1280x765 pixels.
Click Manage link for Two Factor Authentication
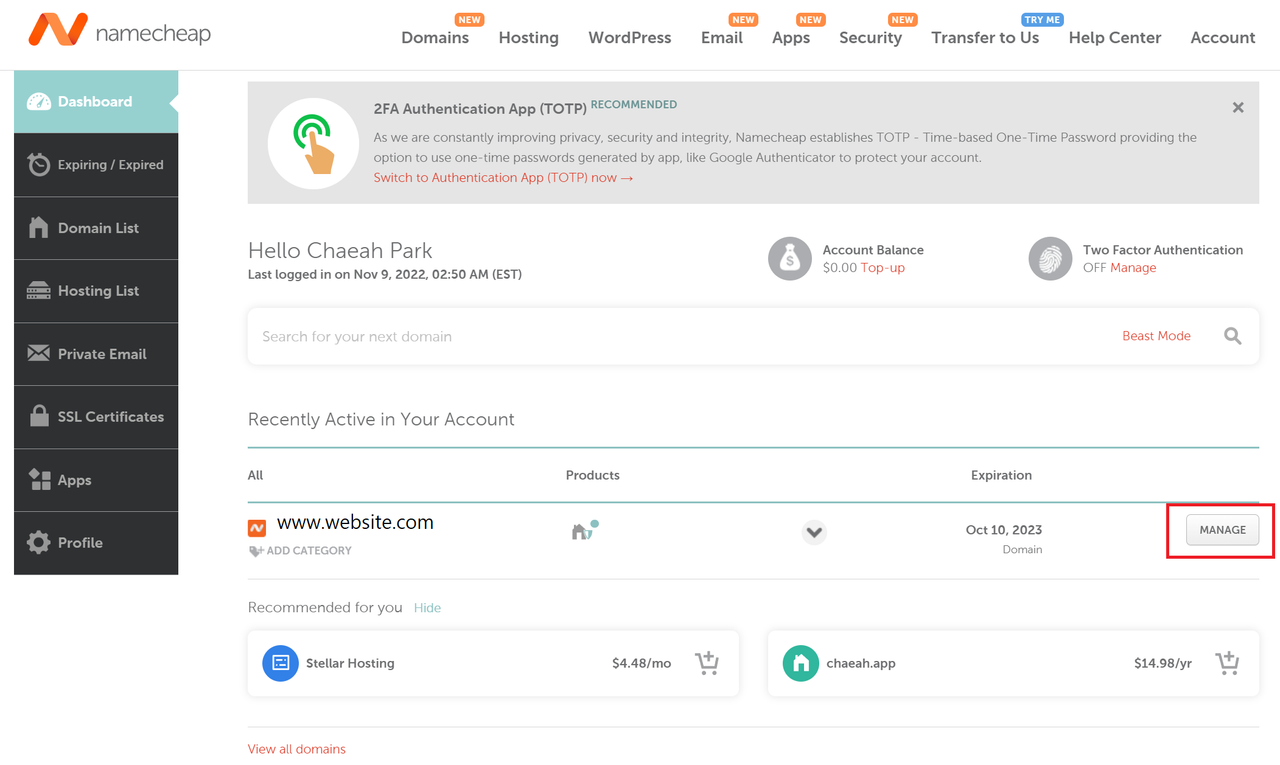pyautogui.click(x=1133, y=268)
